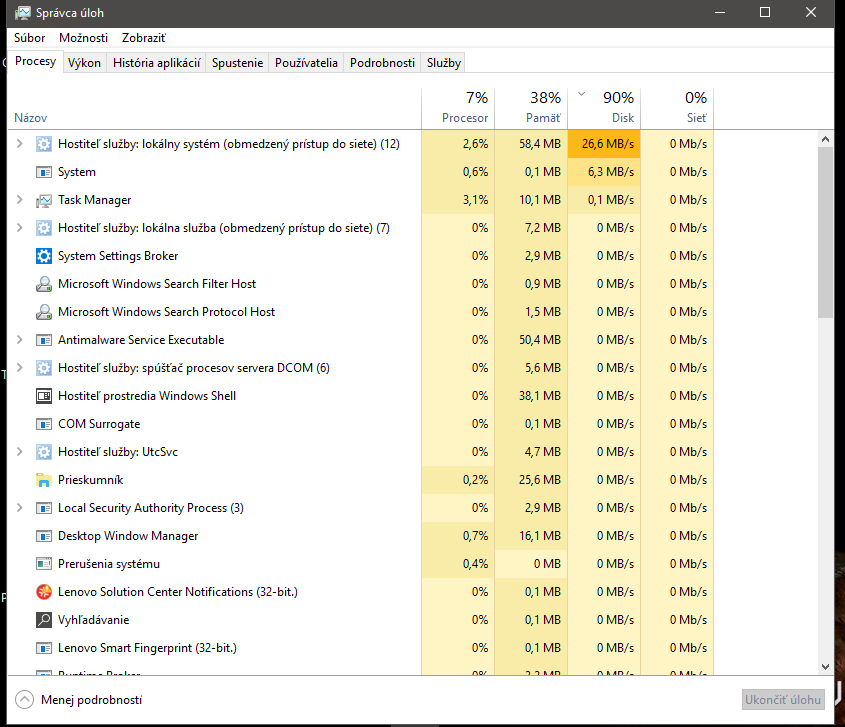Open the Súbor menu

click(30, 38)
